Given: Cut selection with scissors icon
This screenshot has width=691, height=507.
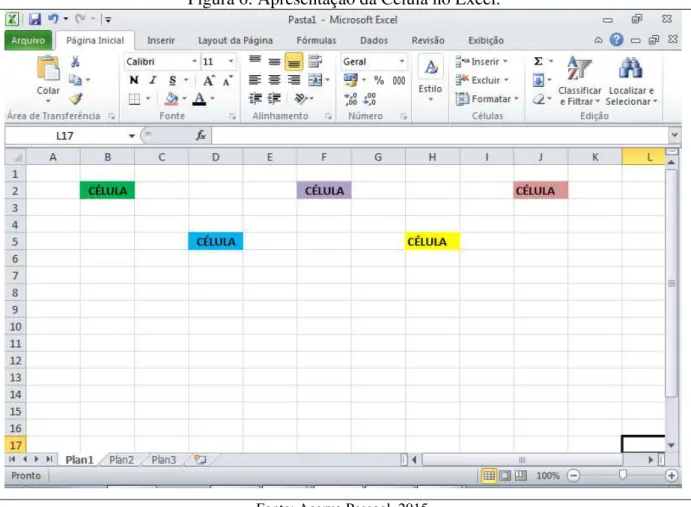Looking at the screenshot, I should pos(75,62).
